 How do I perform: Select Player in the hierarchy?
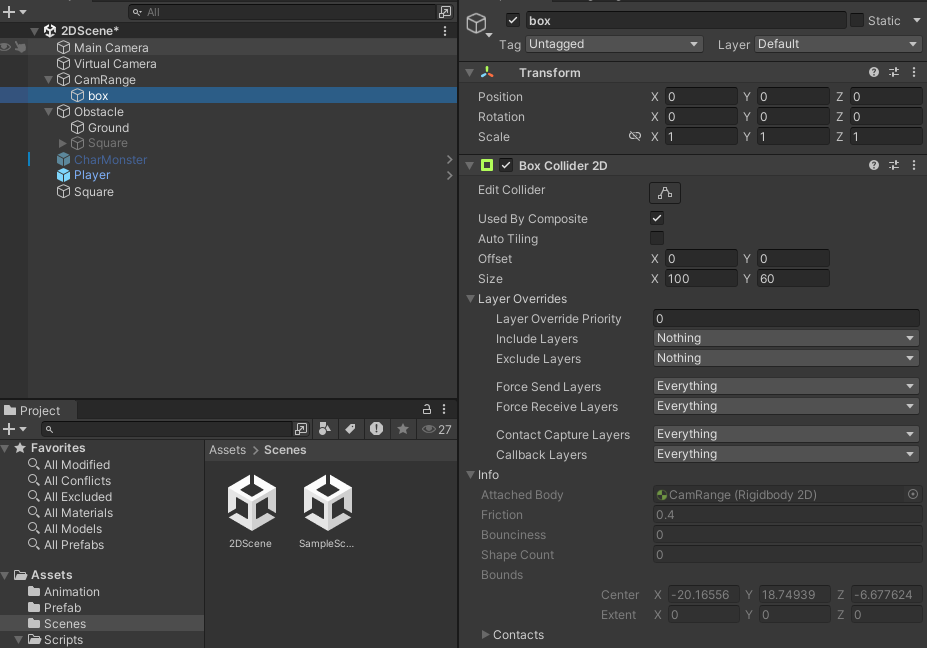[x=92, y=175]
